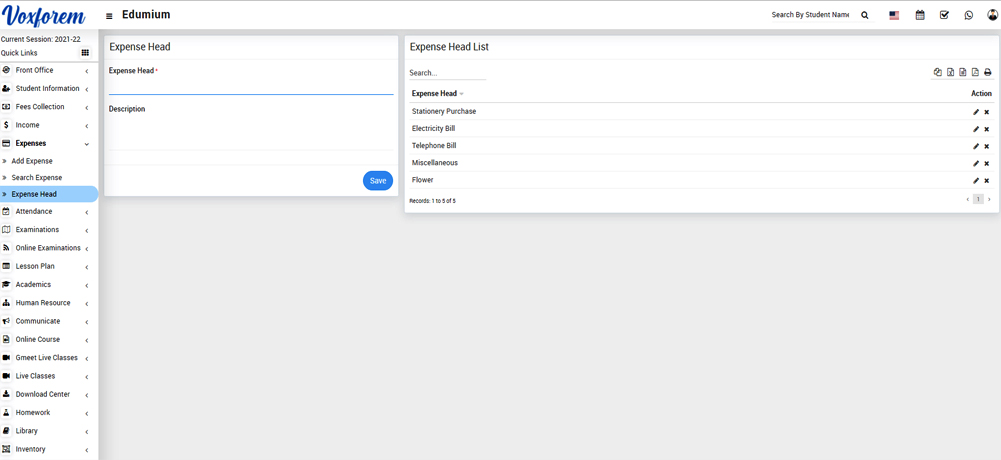Expand the Fees Collection menu
The height and width of the screenshot is (460, 1001).
(x=40, y=107)
